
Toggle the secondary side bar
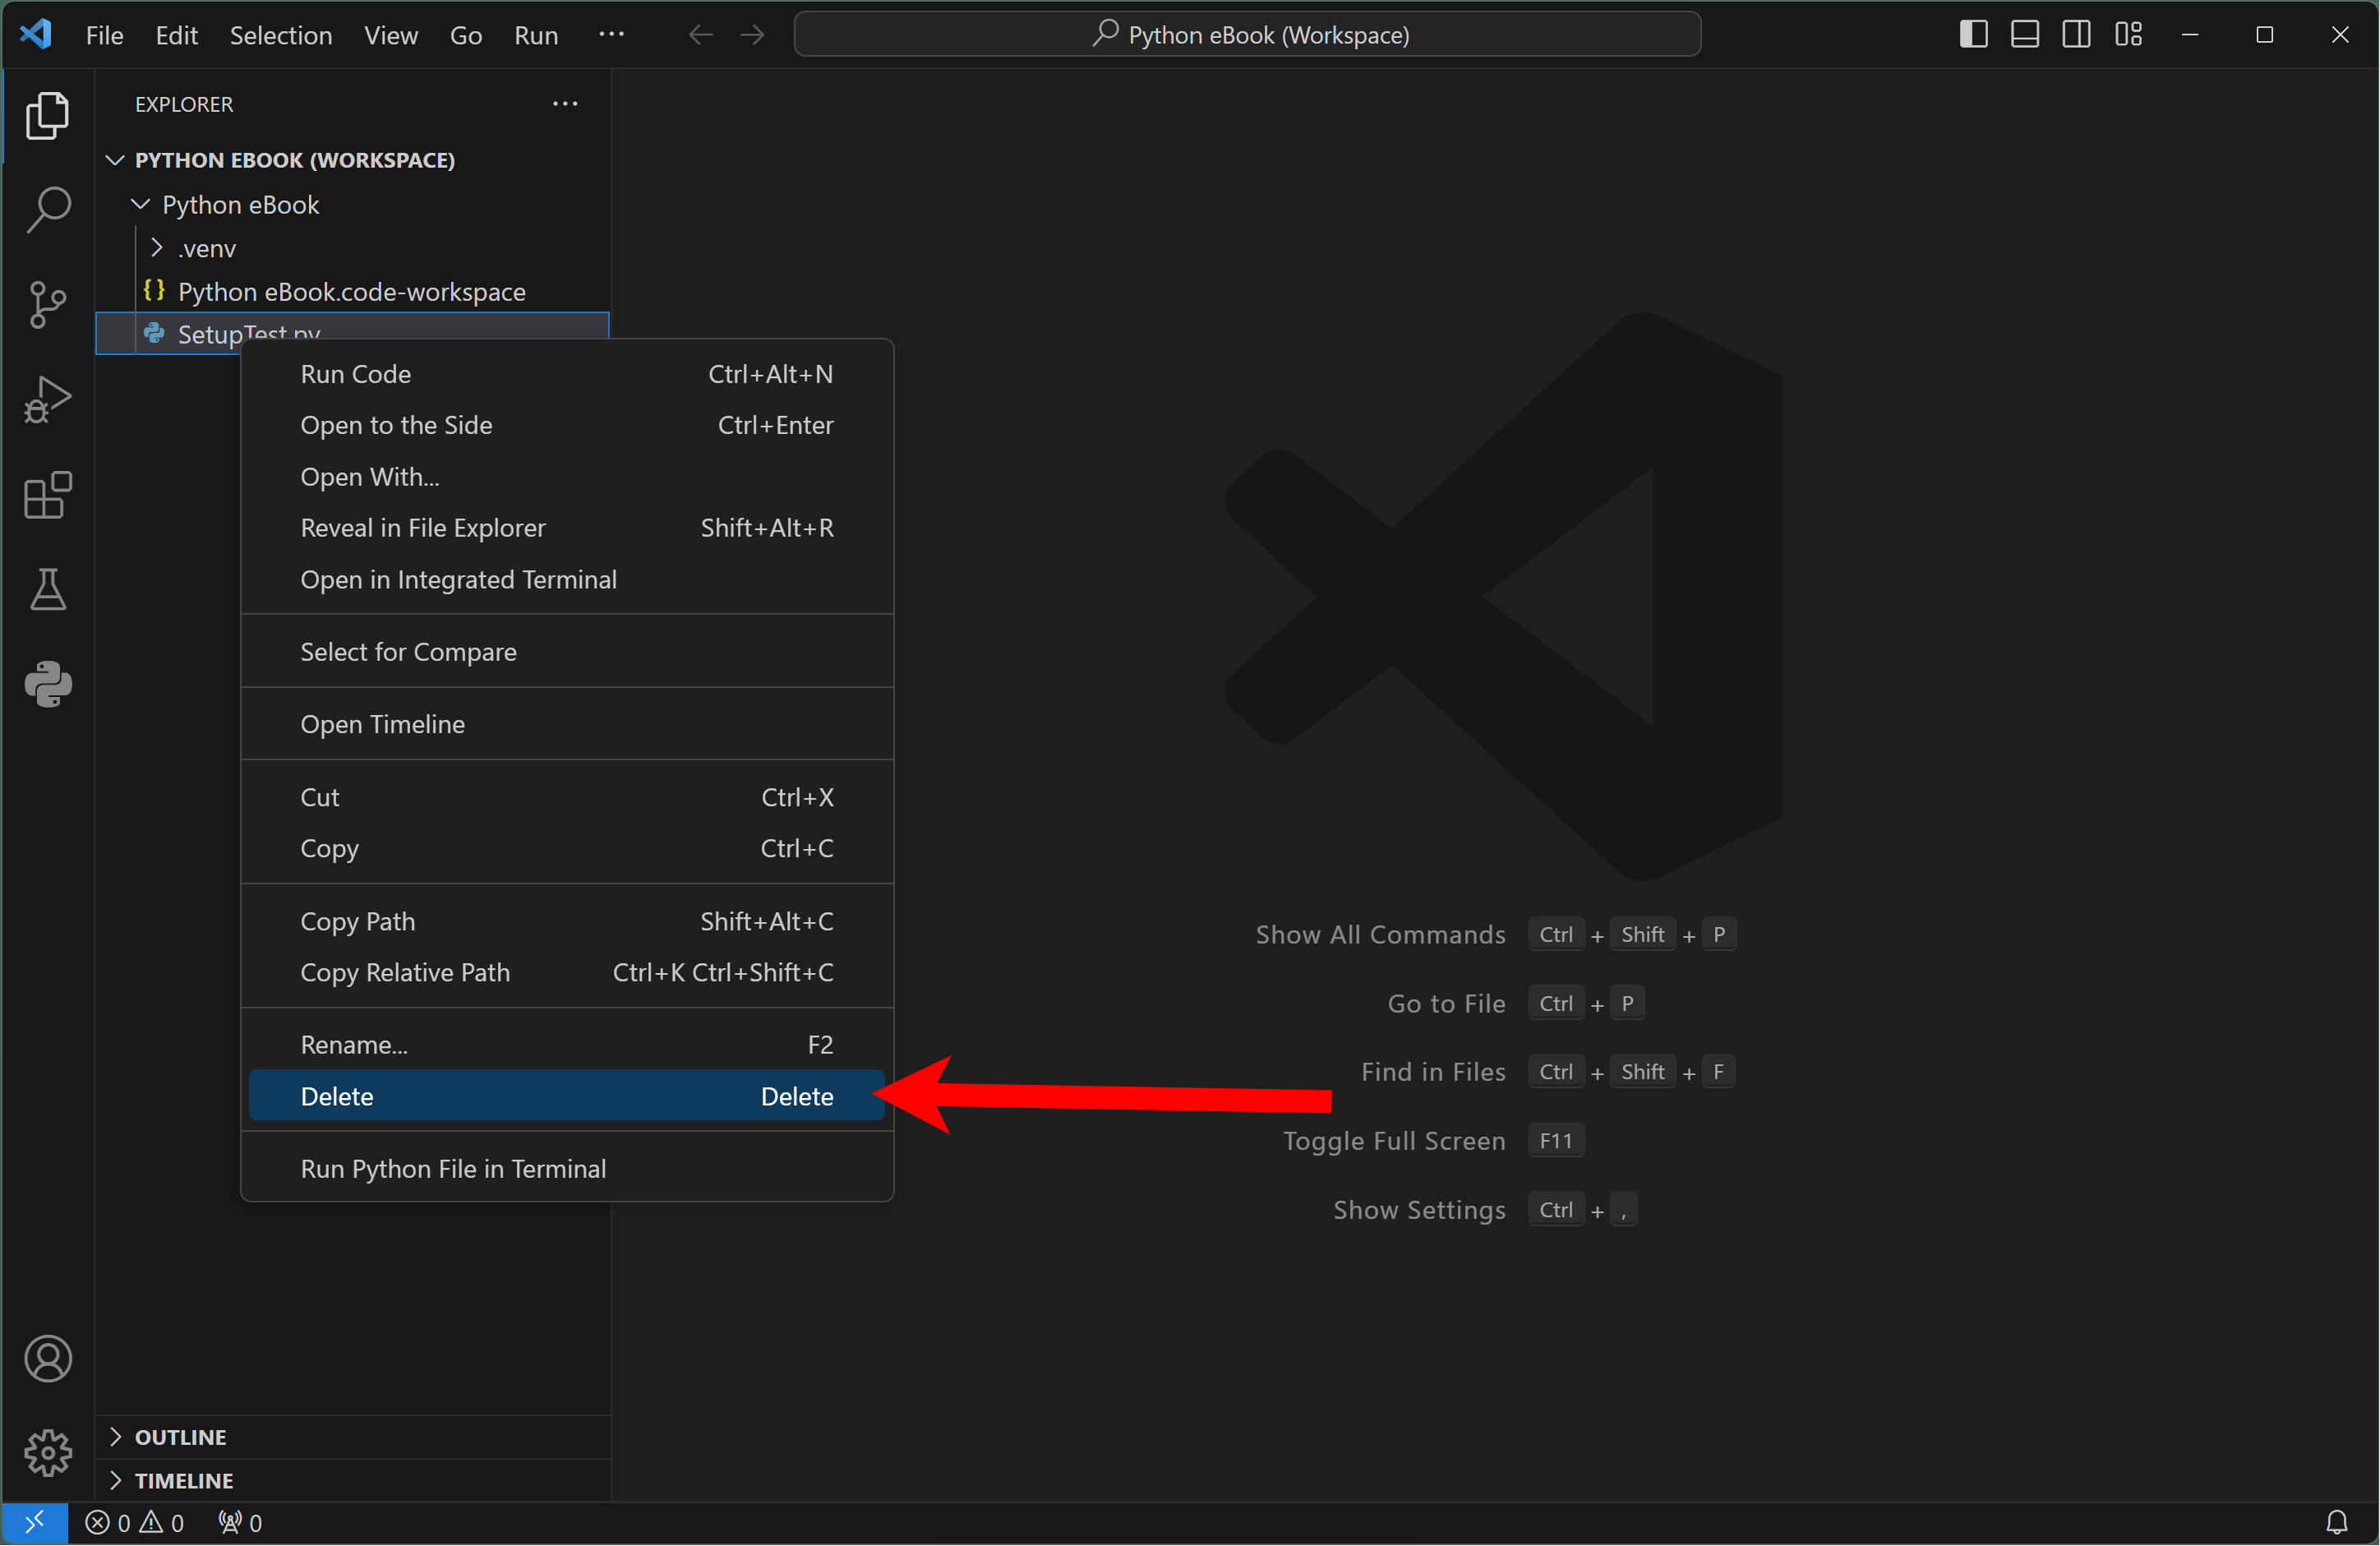click(x=2076, y=34)
